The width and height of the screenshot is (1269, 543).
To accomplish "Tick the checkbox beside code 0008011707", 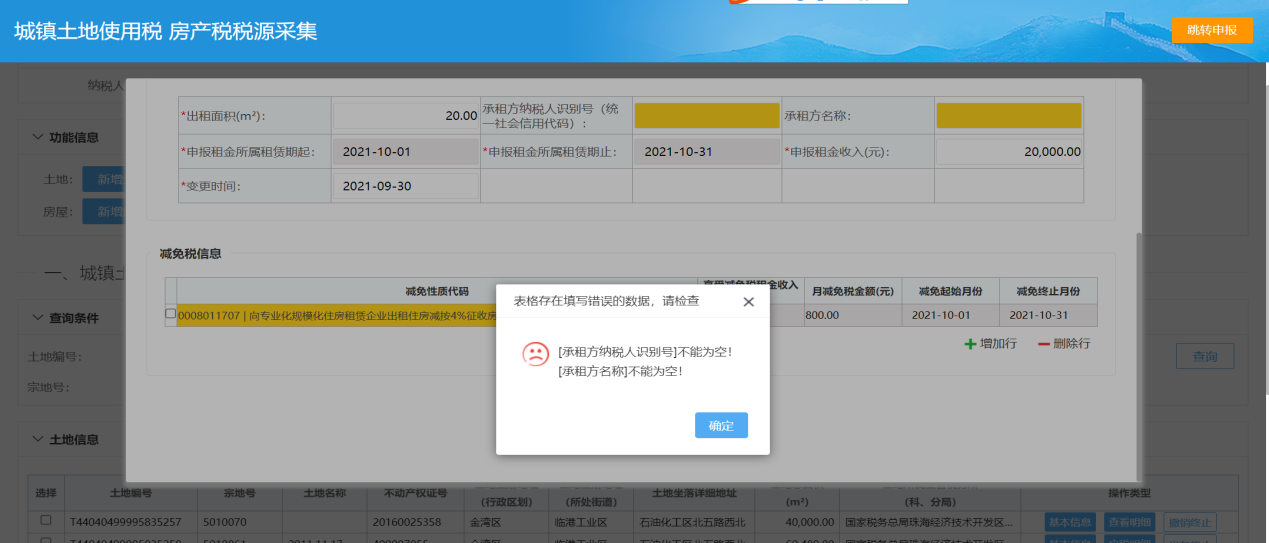I will [x=170, y=314].
